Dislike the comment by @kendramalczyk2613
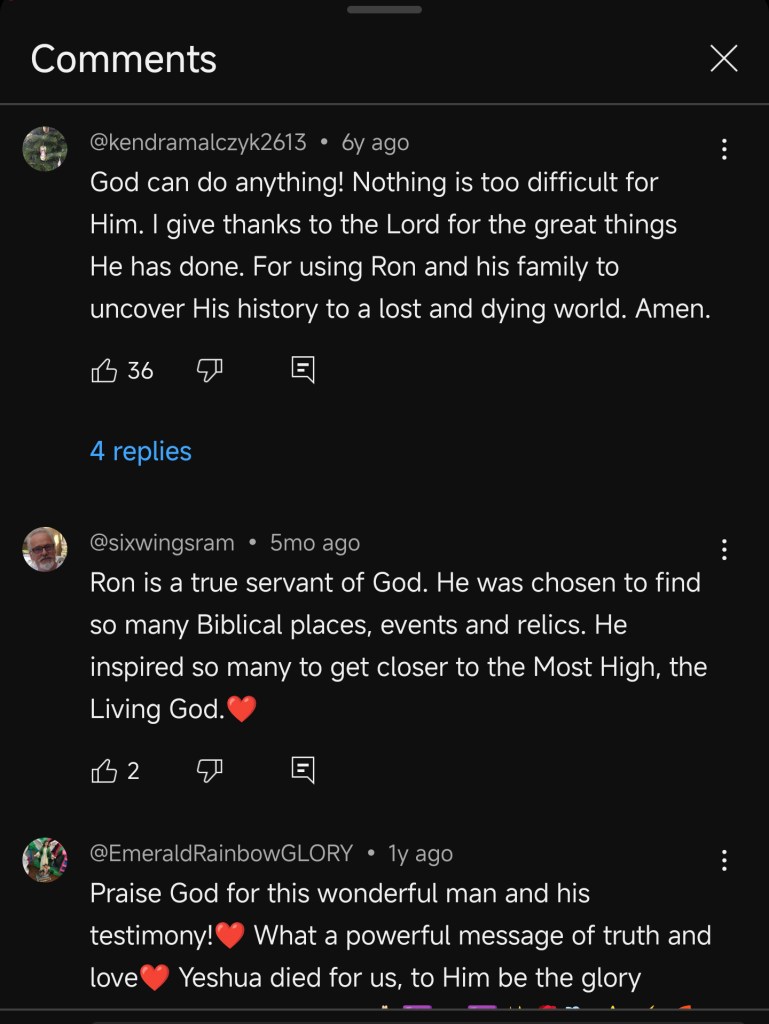 [208, 371]
